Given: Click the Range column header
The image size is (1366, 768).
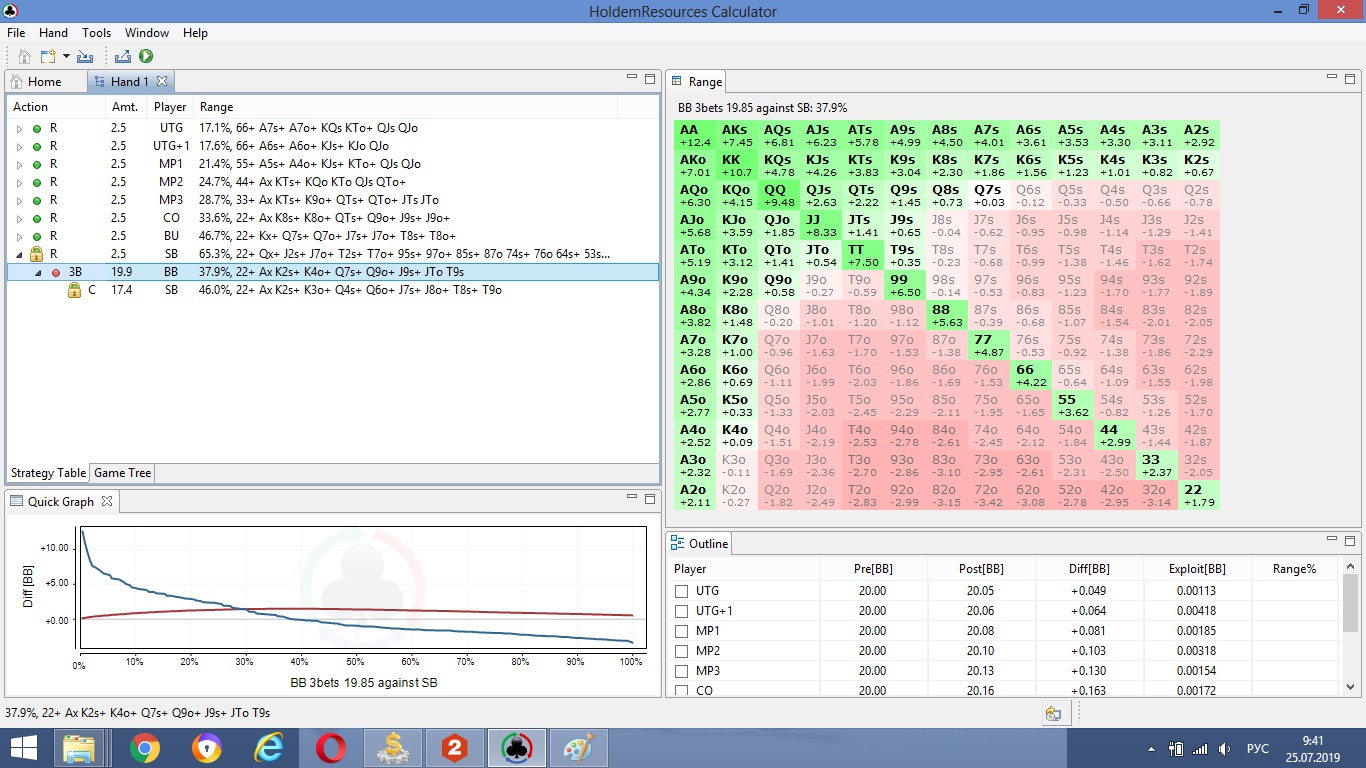Looking at the screenshot, I should (406, 107).
